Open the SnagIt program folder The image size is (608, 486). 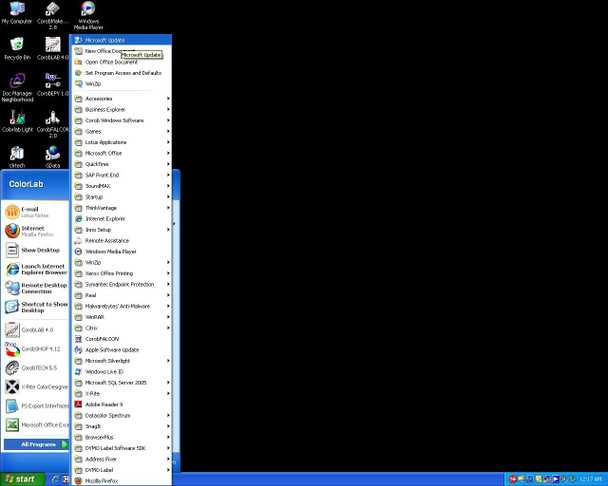pos(121,426)
